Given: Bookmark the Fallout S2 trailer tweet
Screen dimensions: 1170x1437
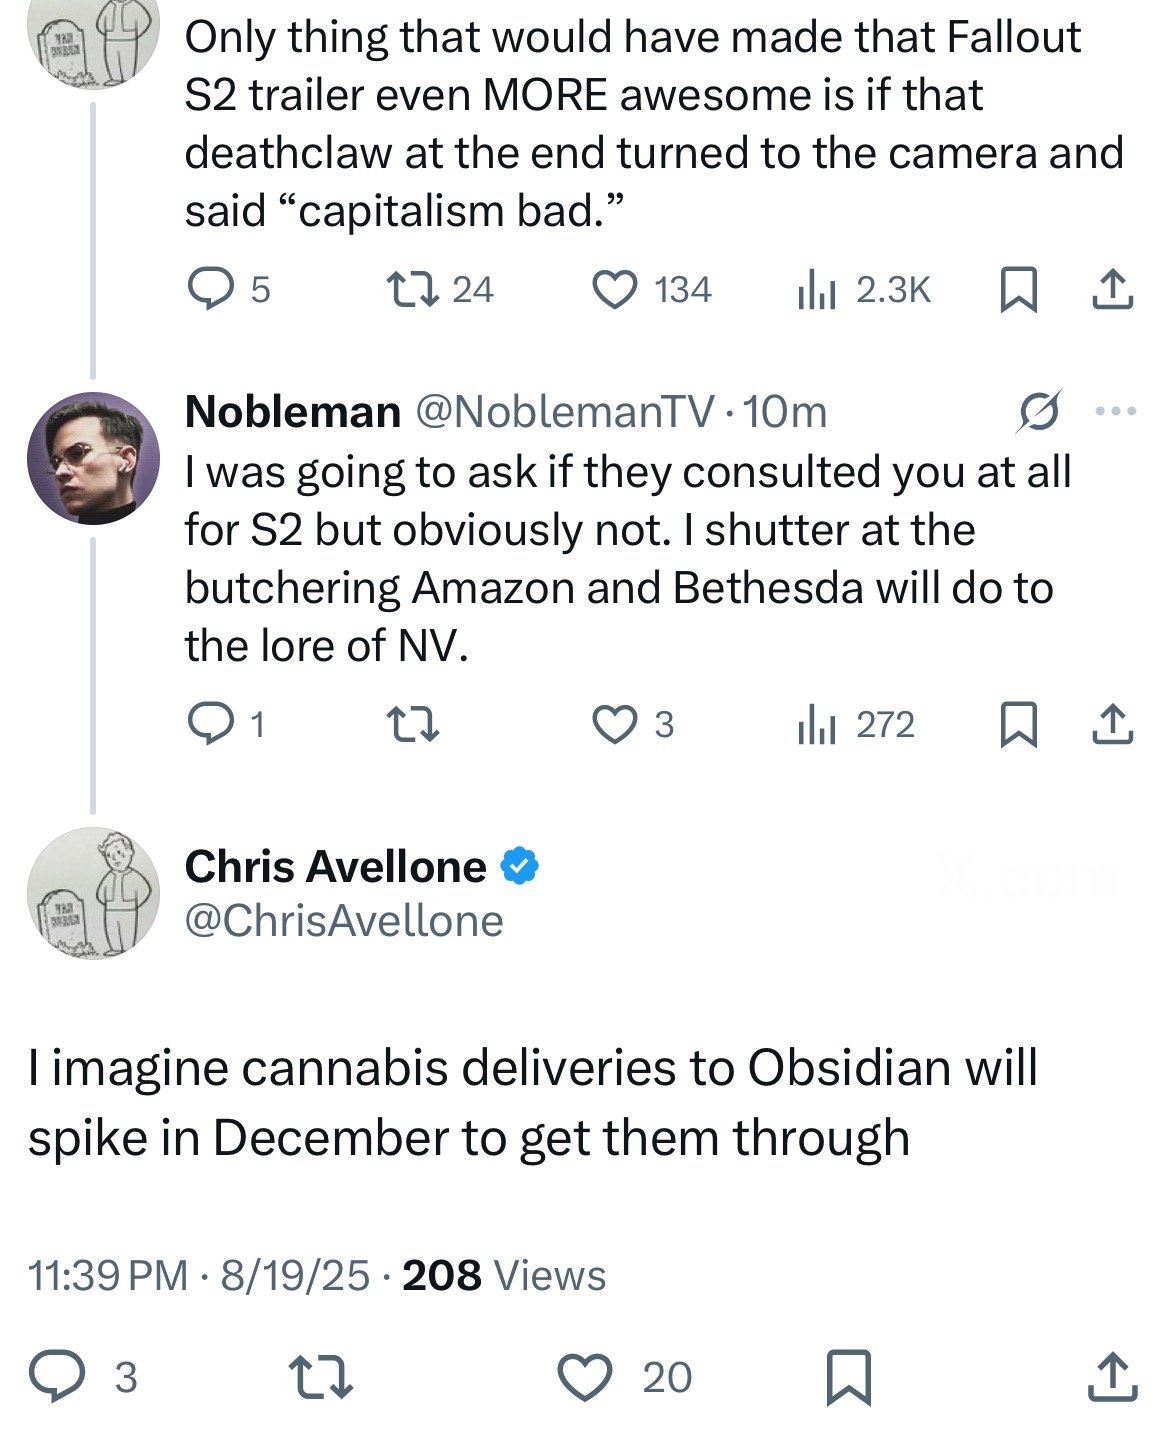Looking at the screenshot, I should click(x=1018, y=291).
